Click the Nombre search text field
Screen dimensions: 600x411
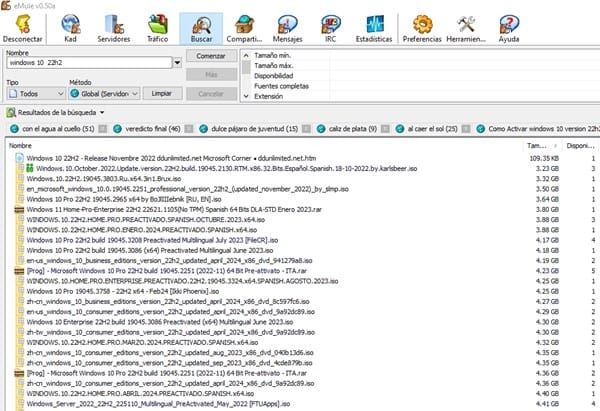[x=89, y=63]
